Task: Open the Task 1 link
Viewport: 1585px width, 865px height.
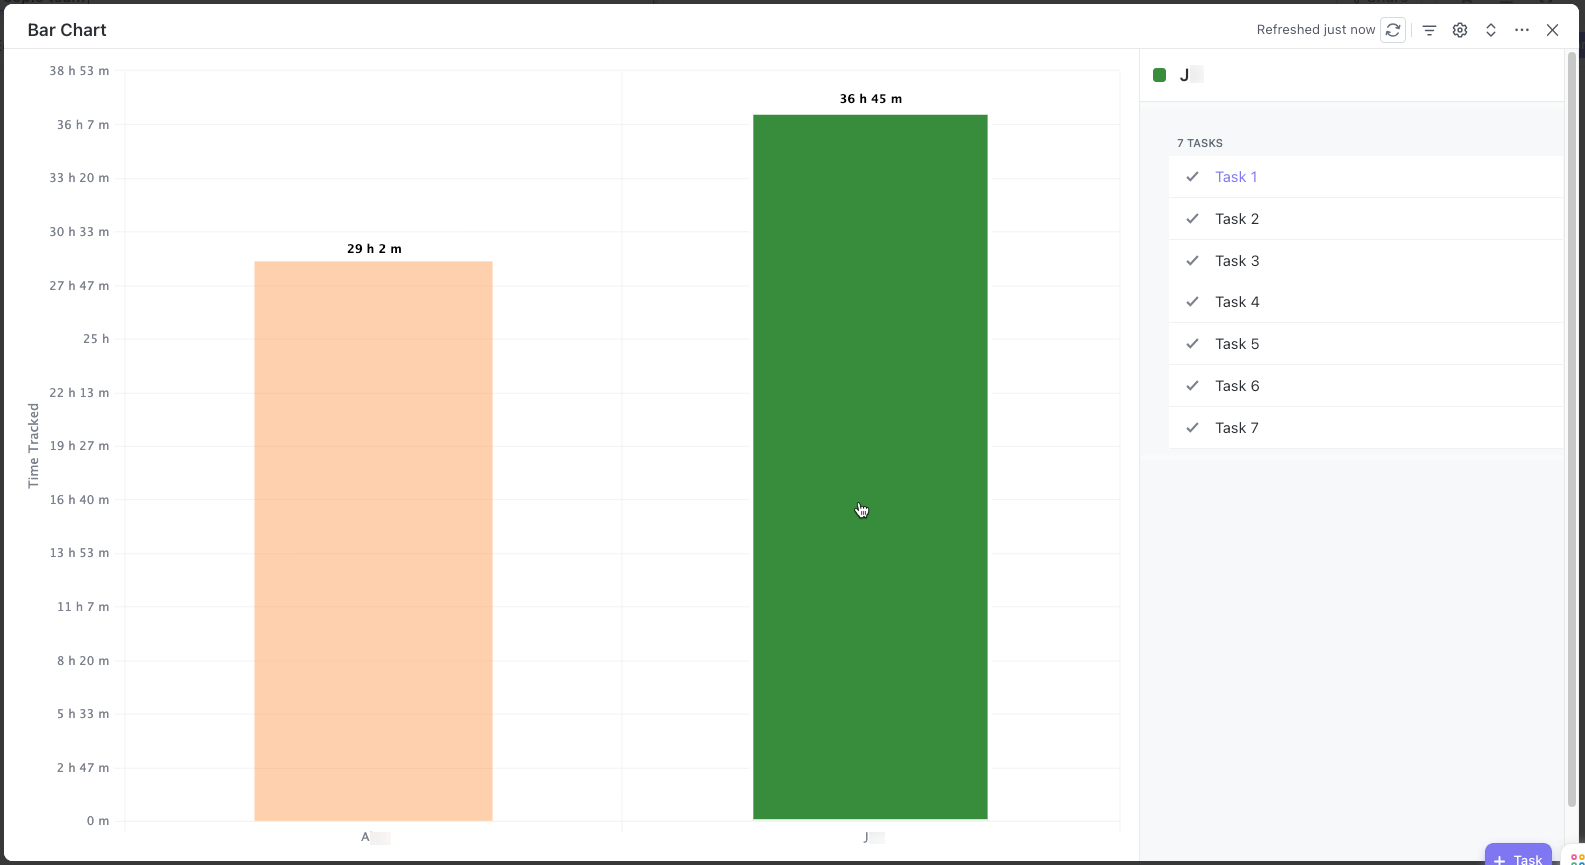Action: coord(1236,176)
